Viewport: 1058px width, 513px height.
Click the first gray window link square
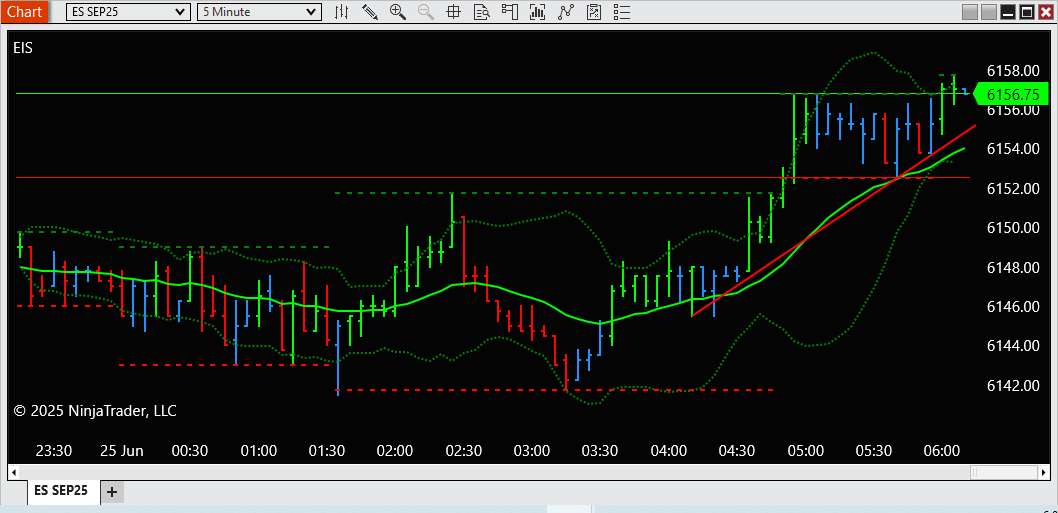click(970, 12)
